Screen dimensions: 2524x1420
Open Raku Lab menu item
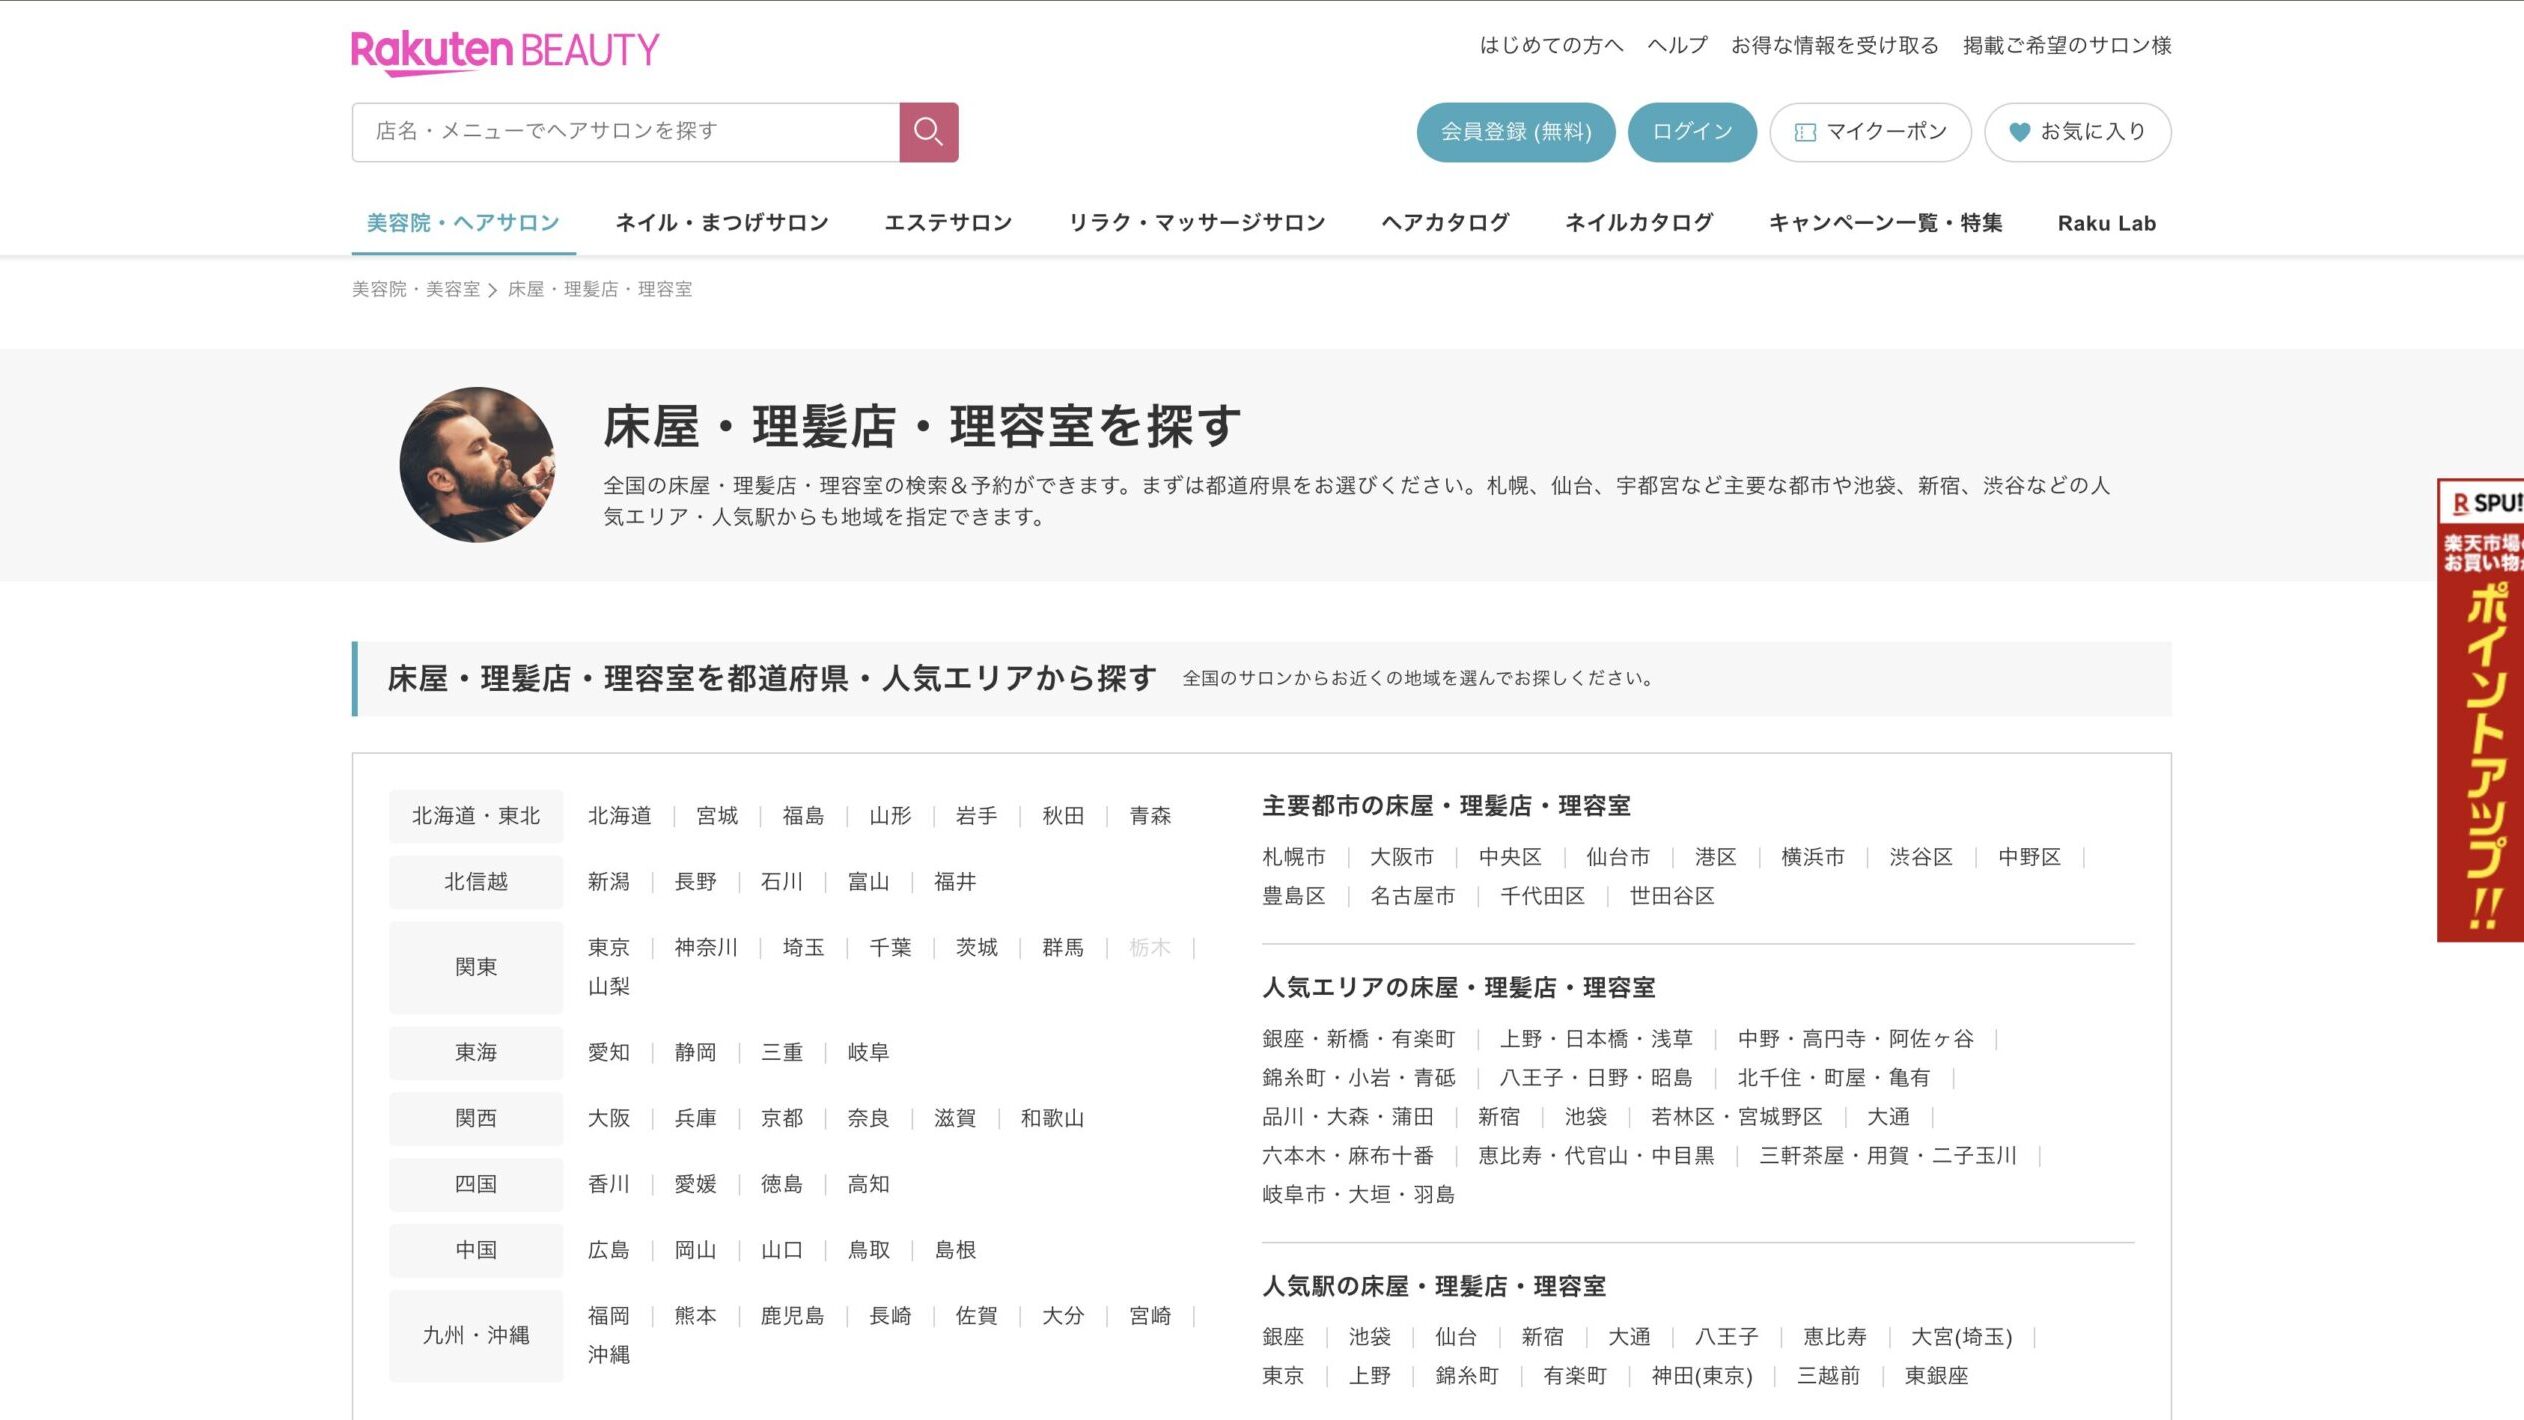[x=2106, y=223]
